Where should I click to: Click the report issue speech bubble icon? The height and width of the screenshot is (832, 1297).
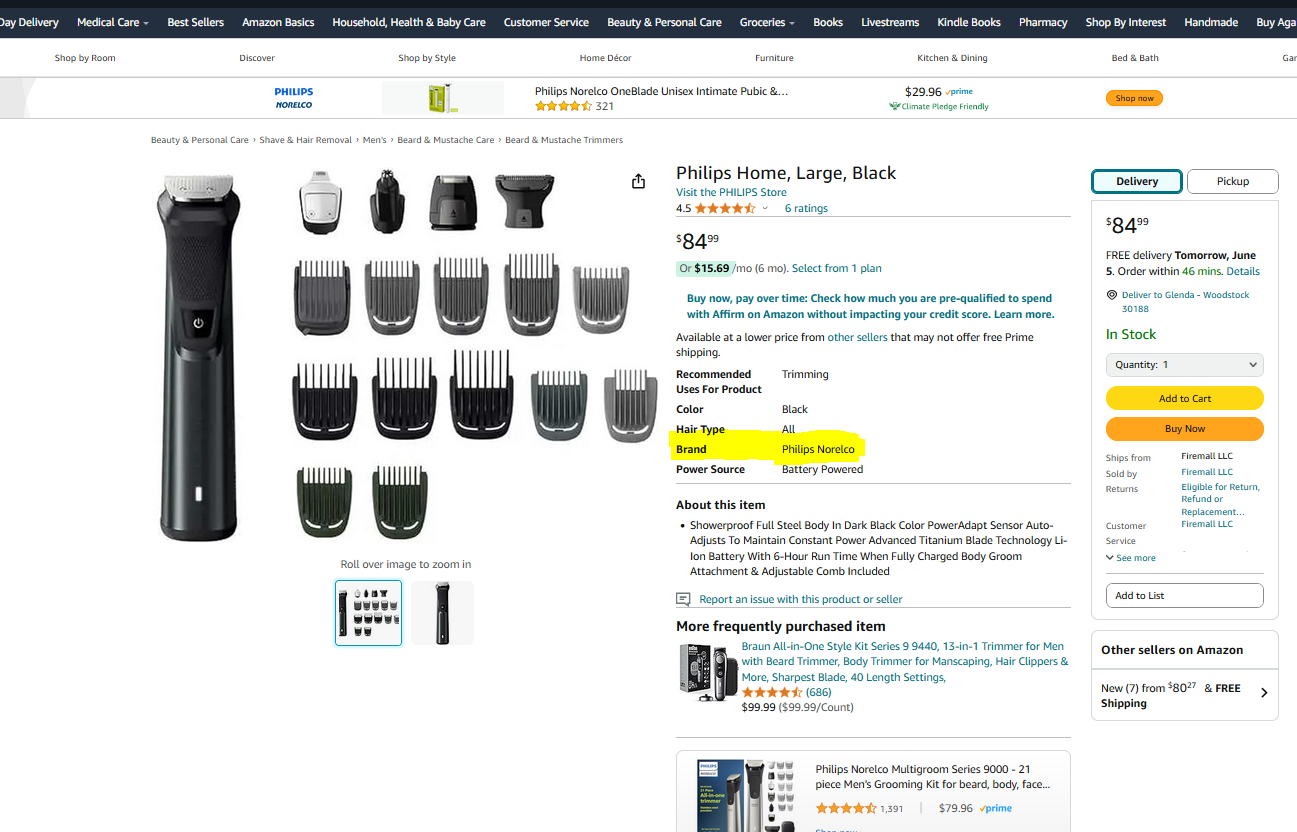point(683,599)
